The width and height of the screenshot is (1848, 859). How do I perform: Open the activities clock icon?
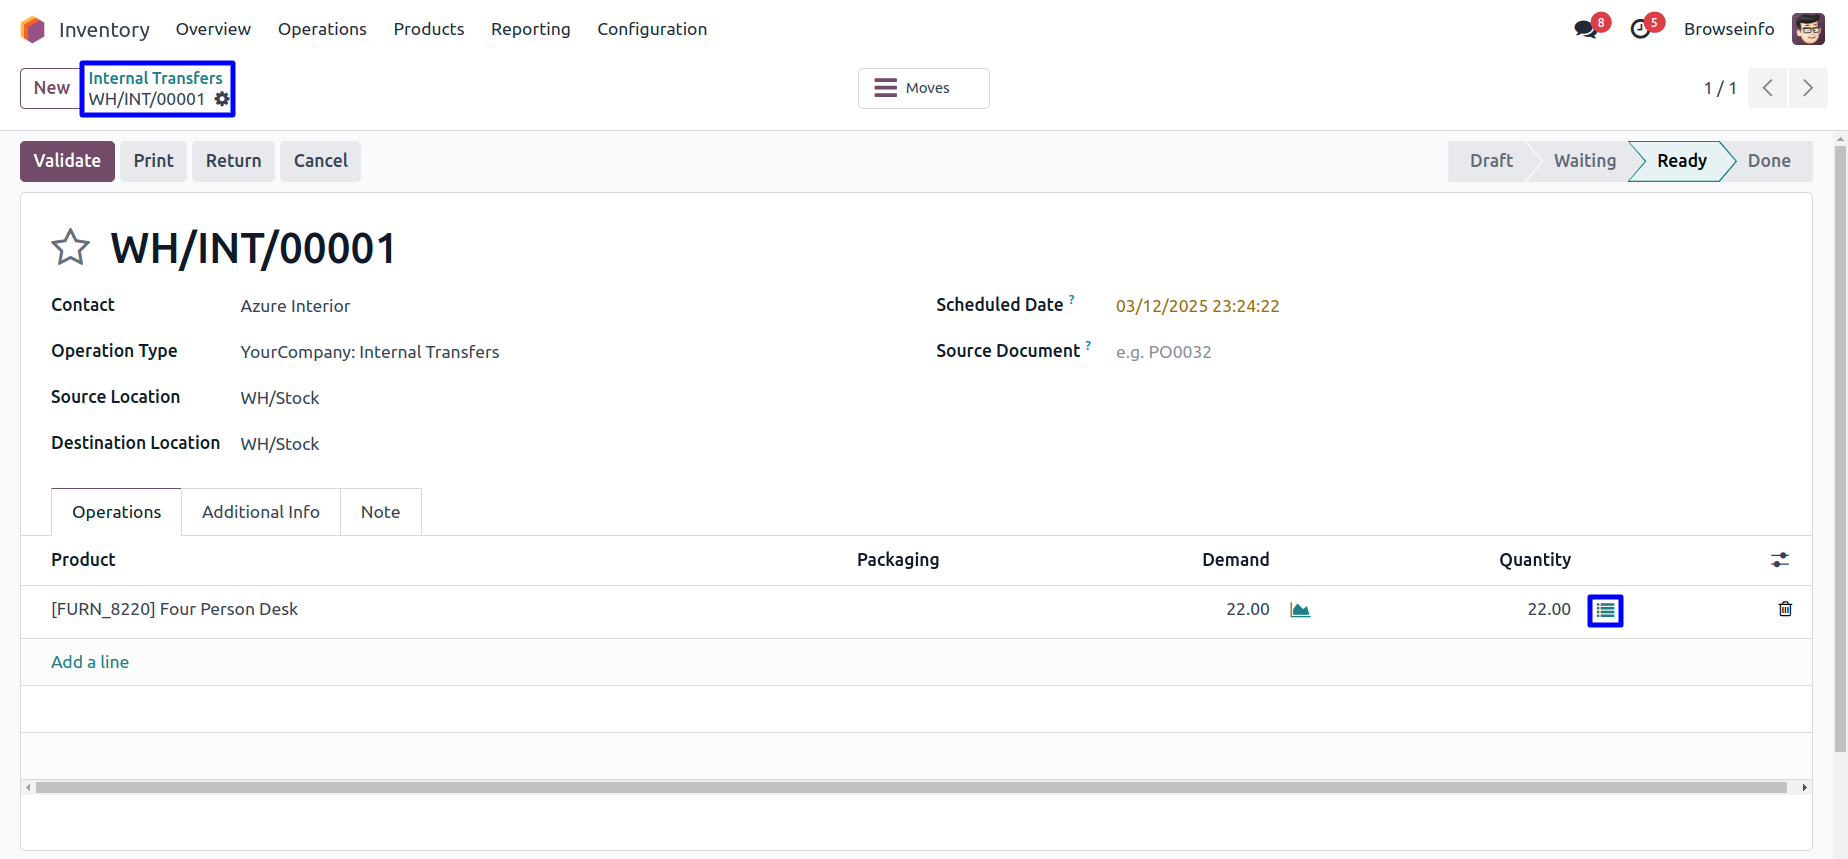1640,30
